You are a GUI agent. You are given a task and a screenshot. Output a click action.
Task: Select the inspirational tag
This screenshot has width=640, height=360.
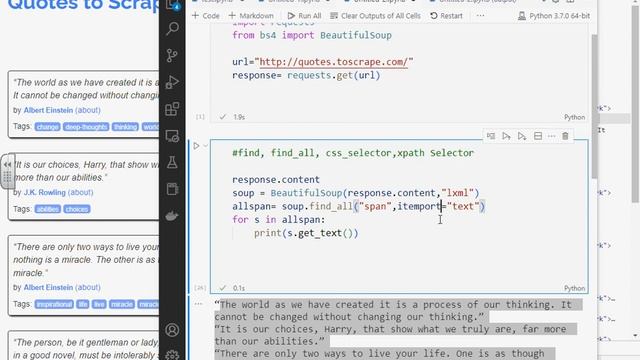click(54, 304)
